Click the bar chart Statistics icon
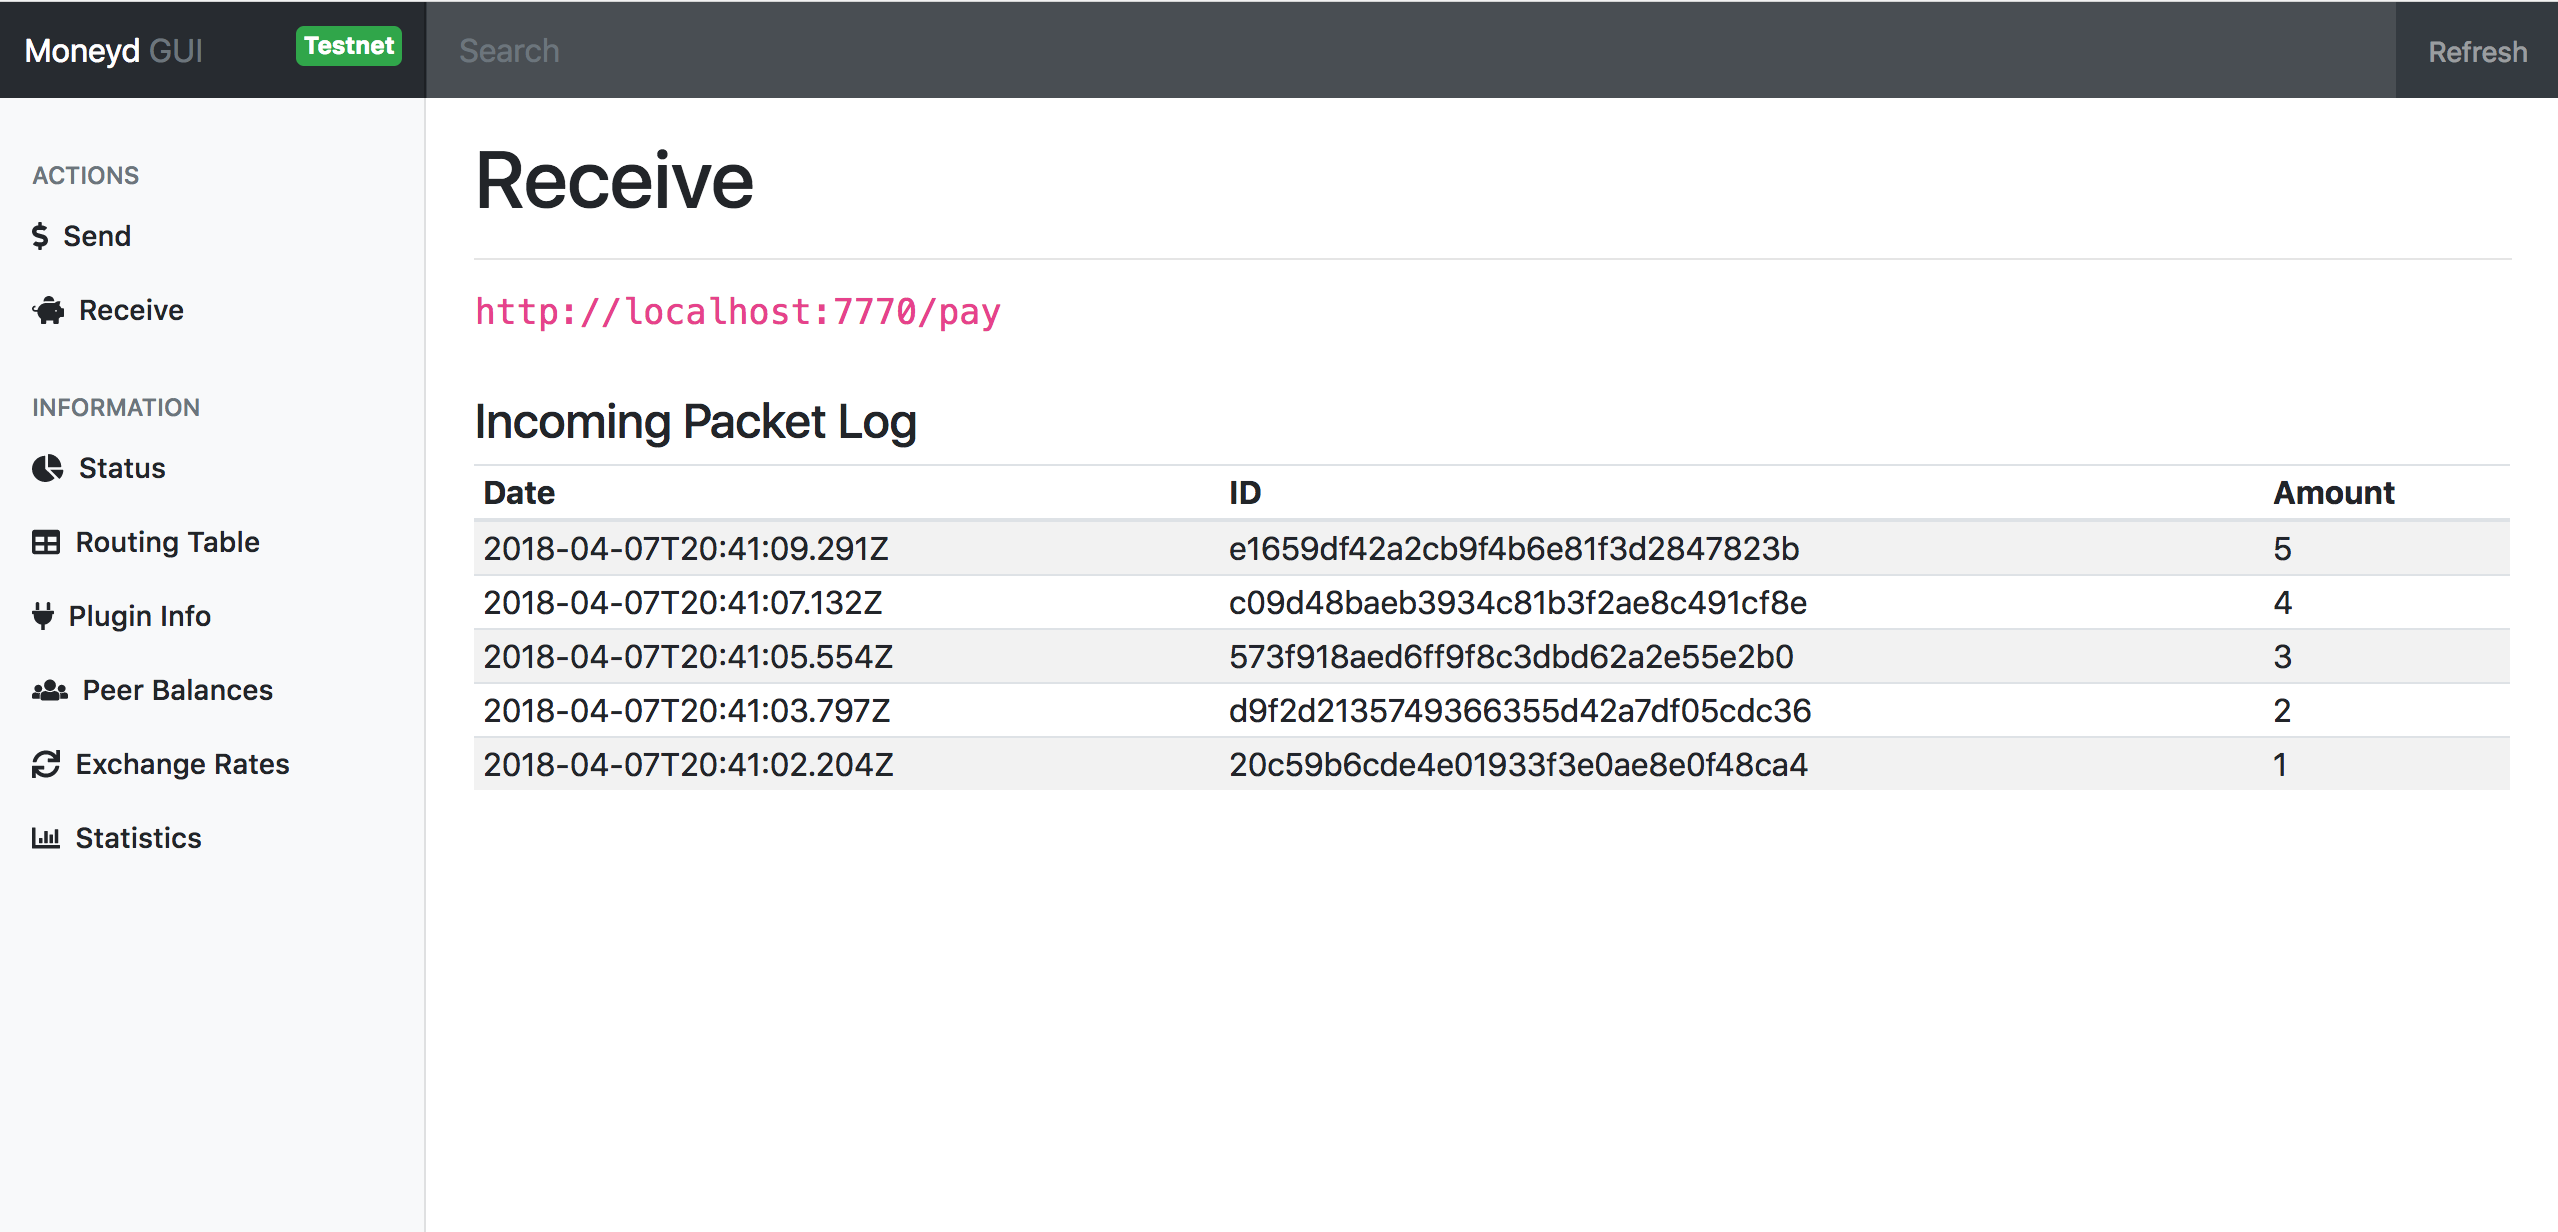2558x1232 pixels. tap(46, 838)
